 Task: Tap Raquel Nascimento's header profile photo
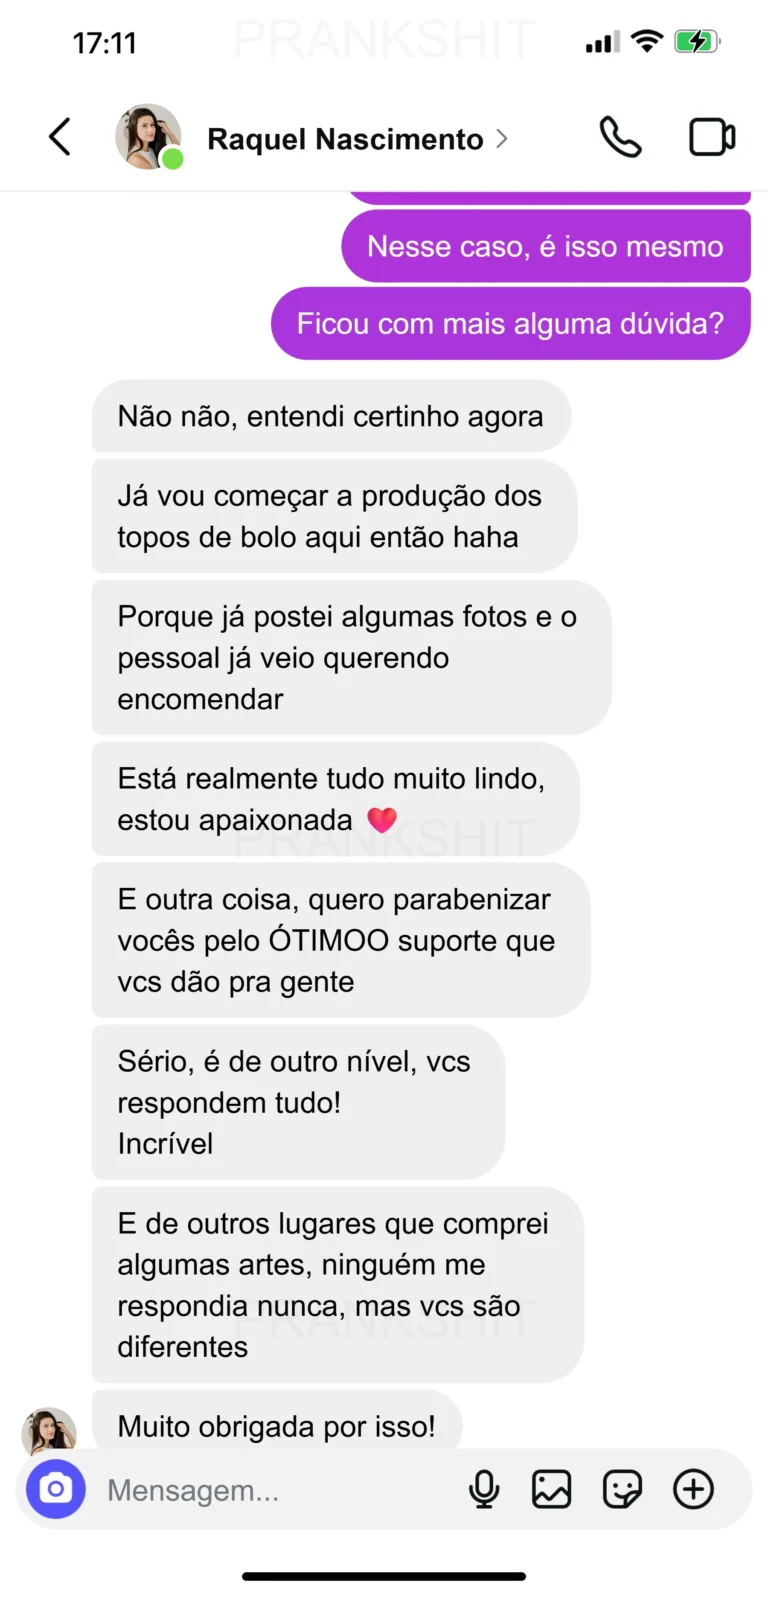(x=148, y=137)
